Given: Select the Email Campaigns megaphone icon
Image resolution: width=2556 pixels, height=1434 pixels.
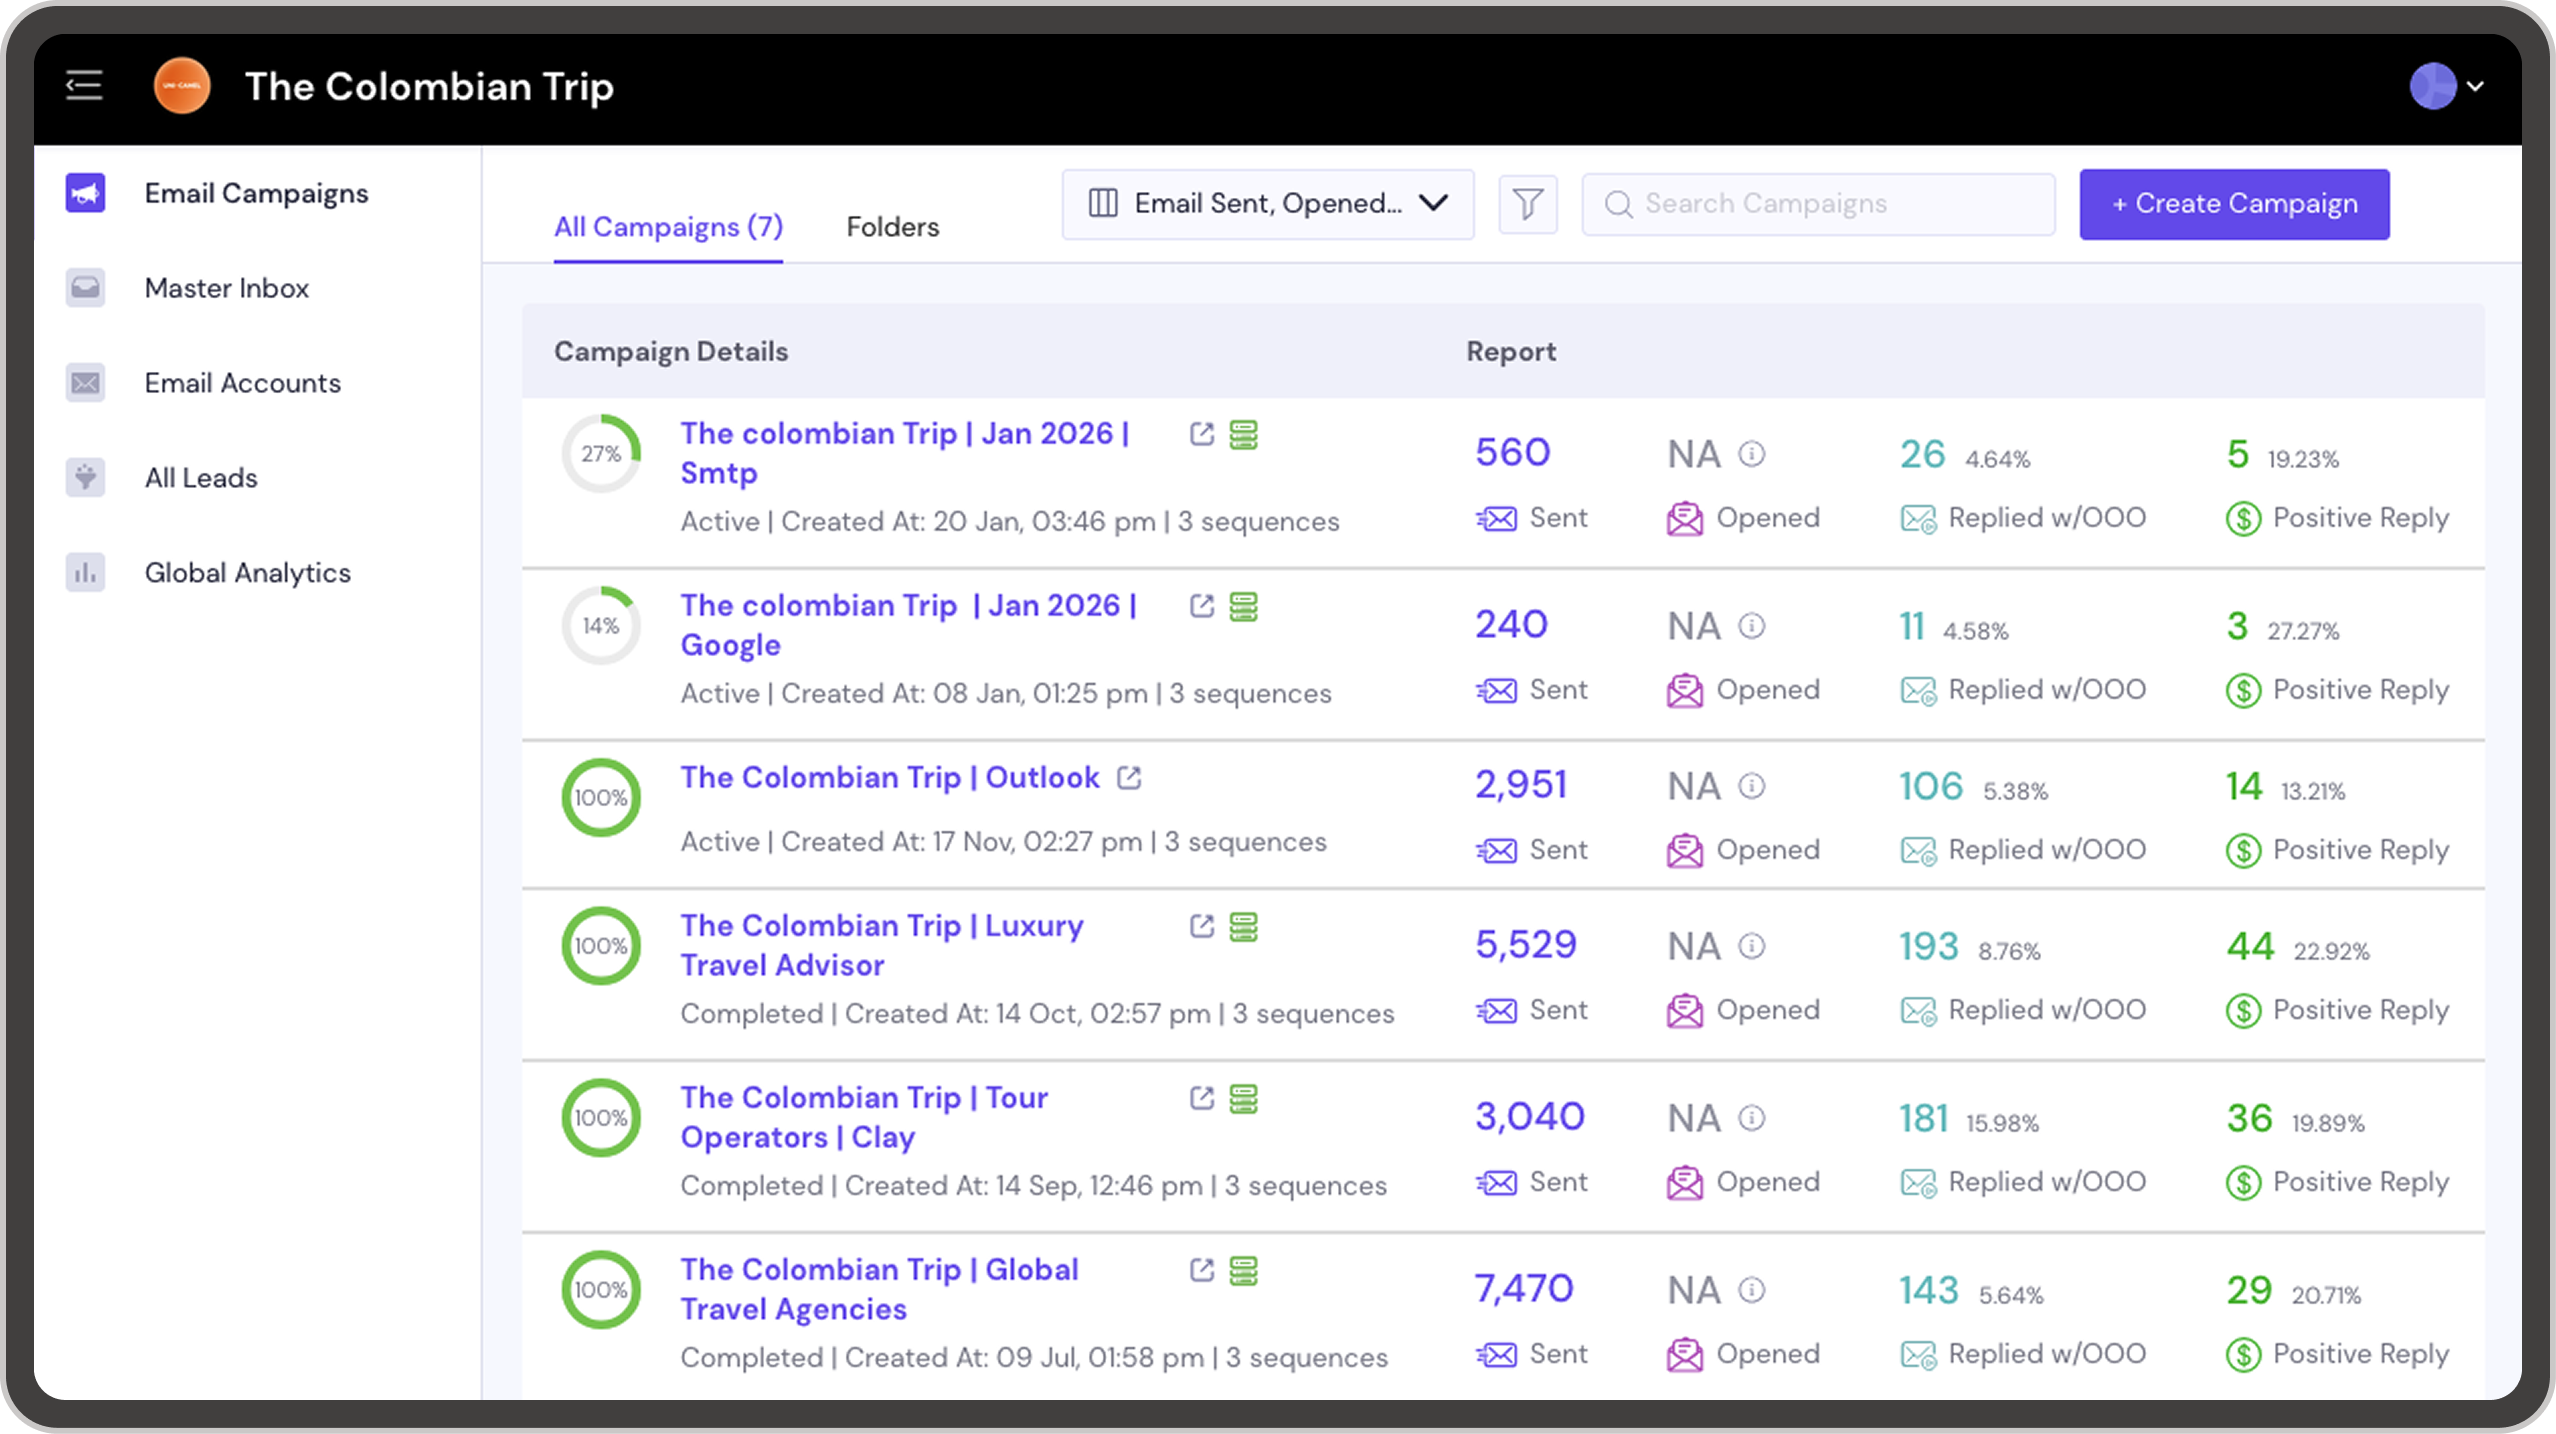Looking at the screenshot, I should tap(85, 192).
